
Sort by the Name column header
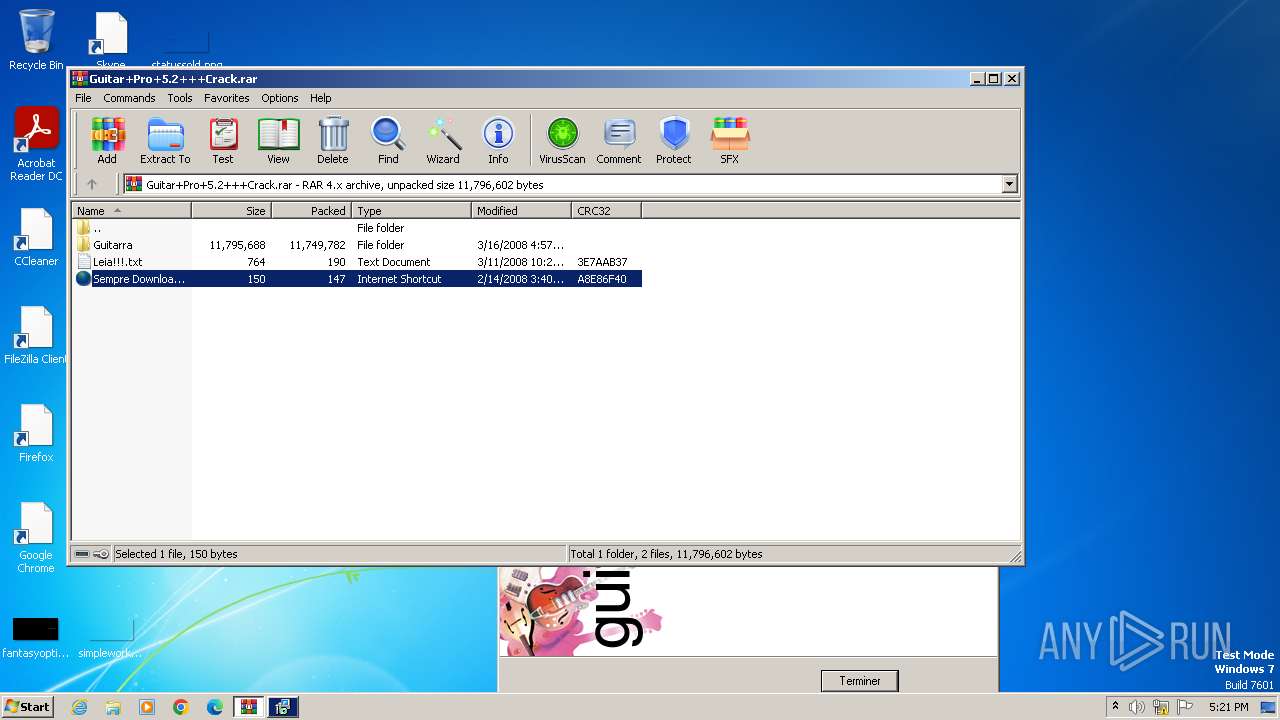coord(131,211)
